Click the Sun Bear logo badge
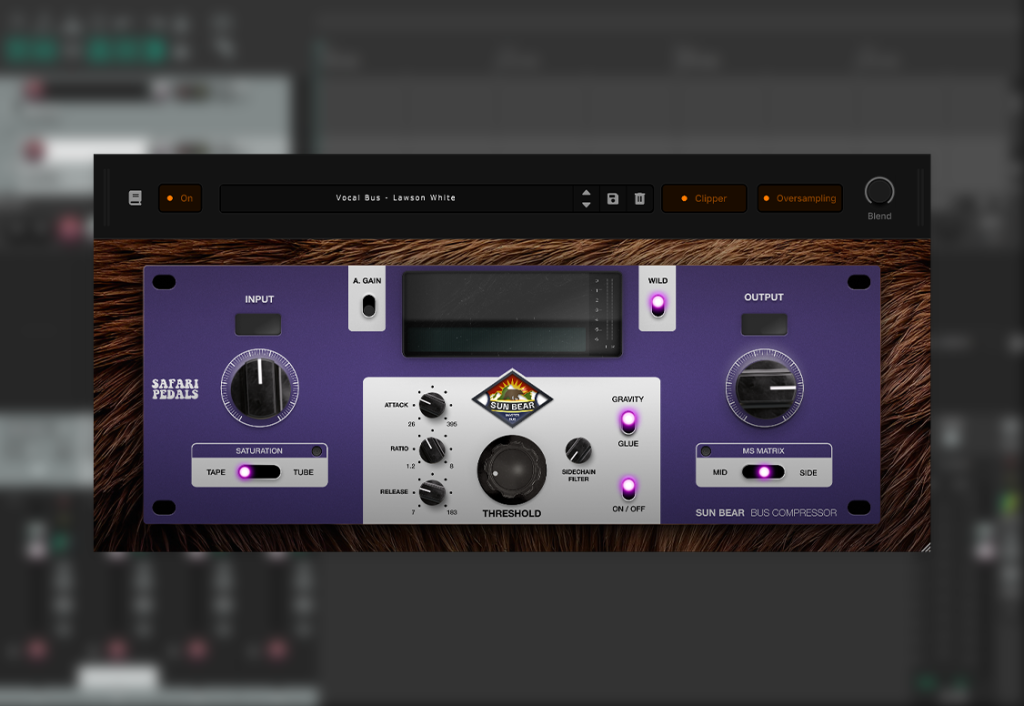This screenshot has width=1024, height=706. 512,399
